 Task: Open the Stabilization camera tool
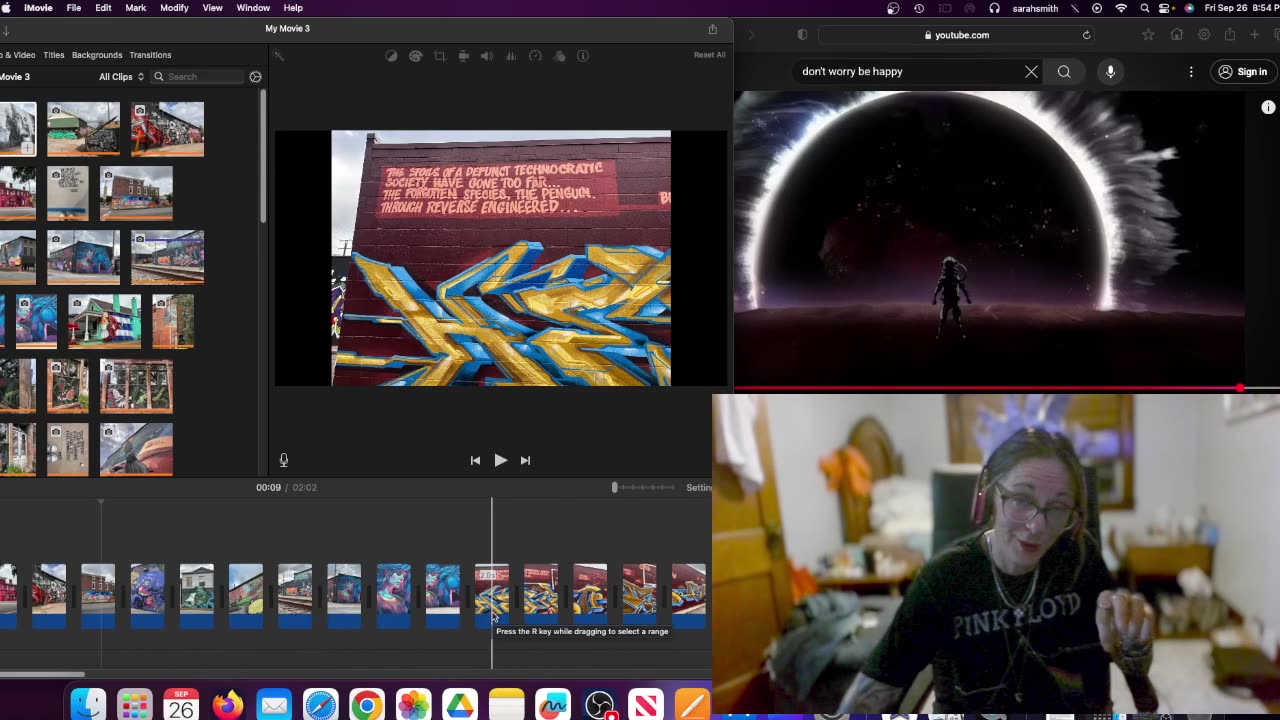point(463,56)
